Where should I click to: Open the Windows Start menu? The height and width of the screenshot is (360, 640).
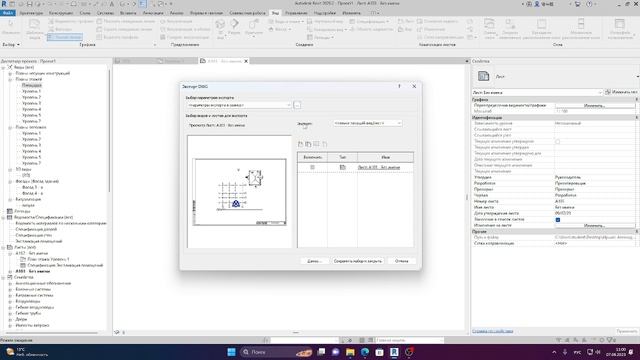coord(231,352)
